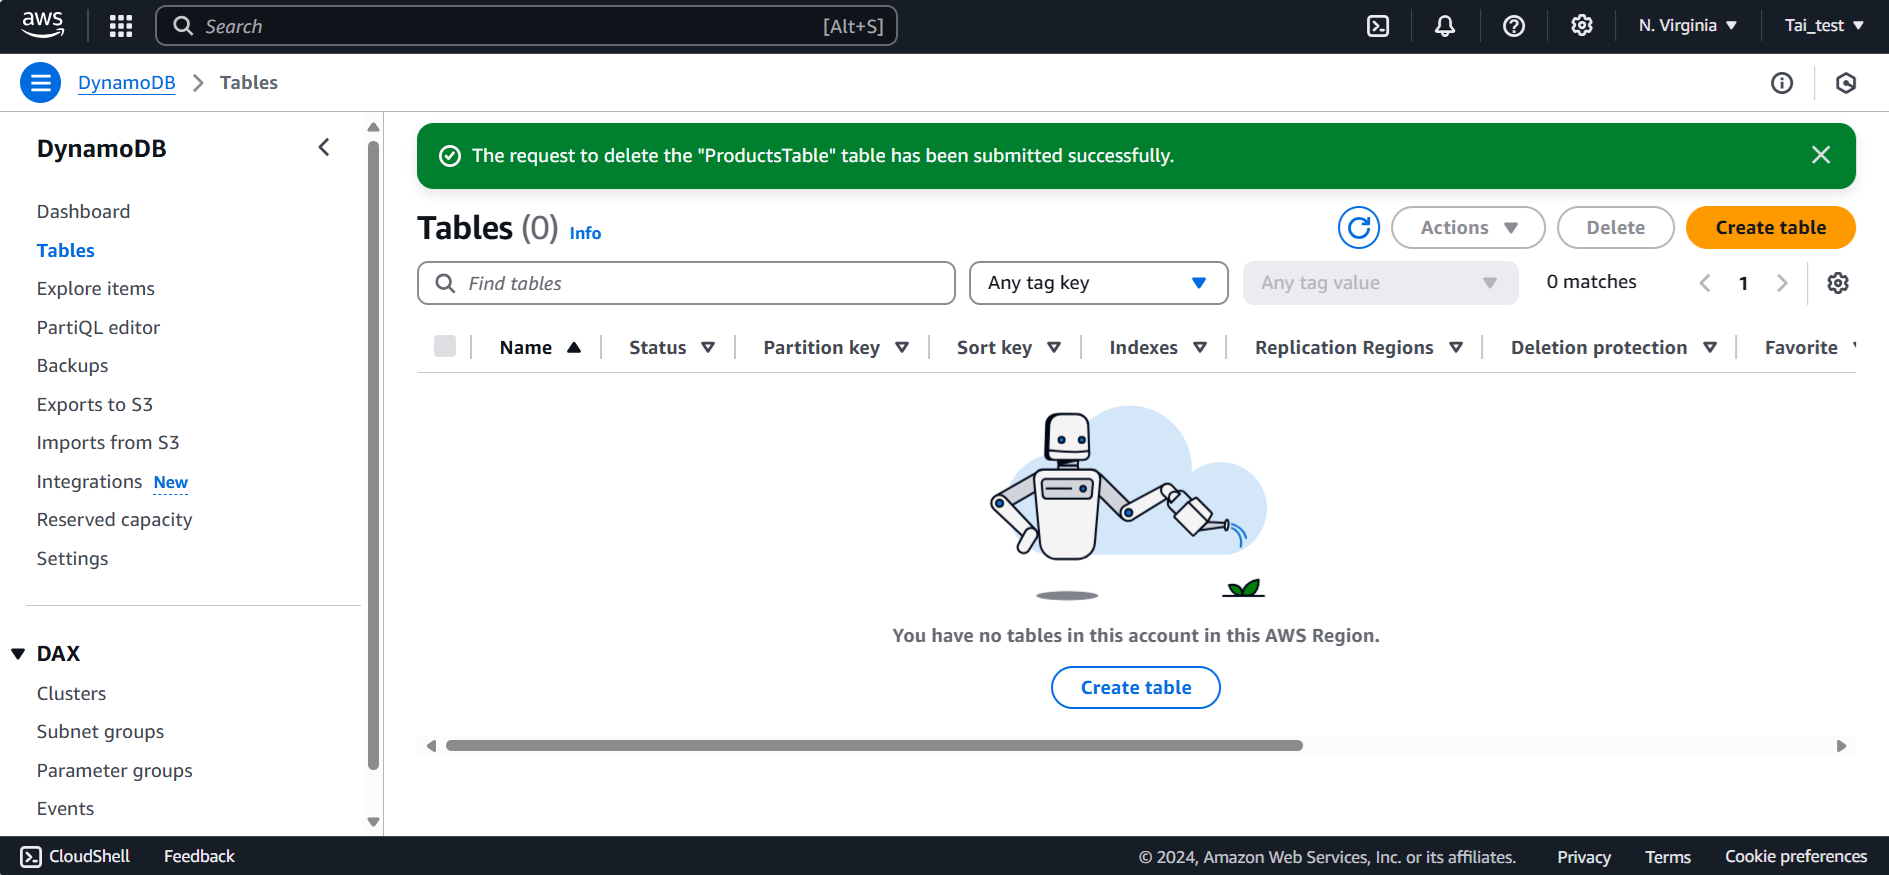1889x875 pixels.
Task: Click the sidebar vertical scrollbar
Action: point(373,455)
